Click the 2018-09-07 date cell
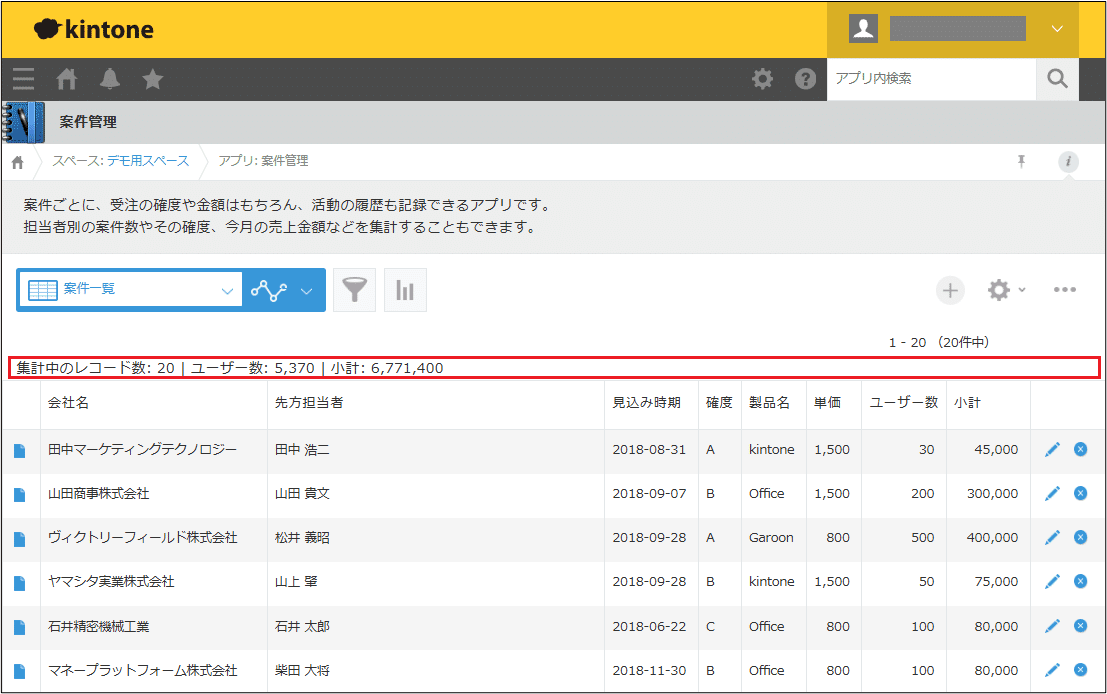 click(649, 493)
